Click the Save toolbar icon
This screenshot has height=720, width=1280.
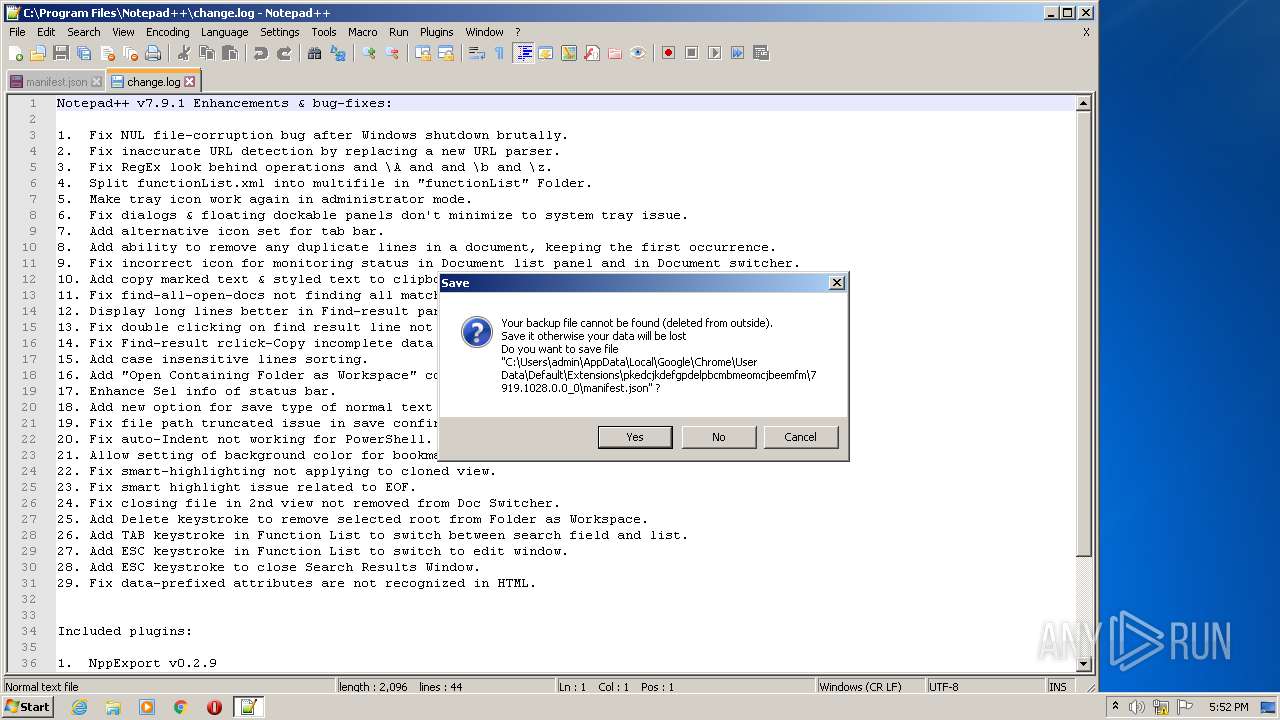click(61, 53)
